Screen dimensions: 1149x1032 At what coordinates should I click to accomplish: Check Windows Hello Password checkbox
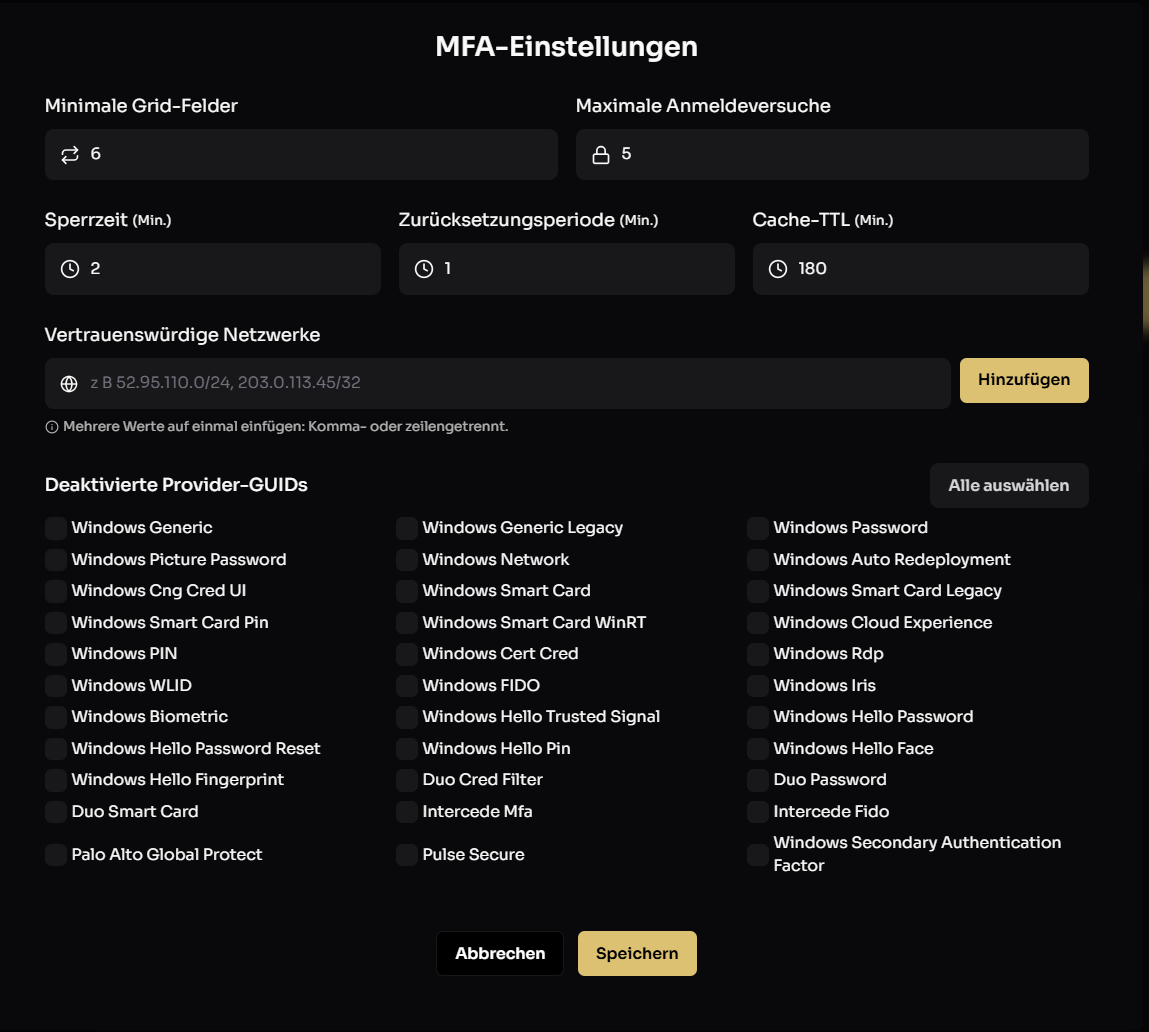coord(758,717)
